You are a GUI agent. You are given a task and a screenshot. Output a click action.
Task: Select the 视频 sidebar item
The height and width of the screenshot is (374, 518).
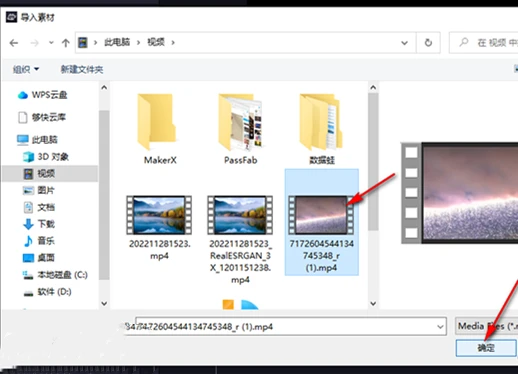50,174
